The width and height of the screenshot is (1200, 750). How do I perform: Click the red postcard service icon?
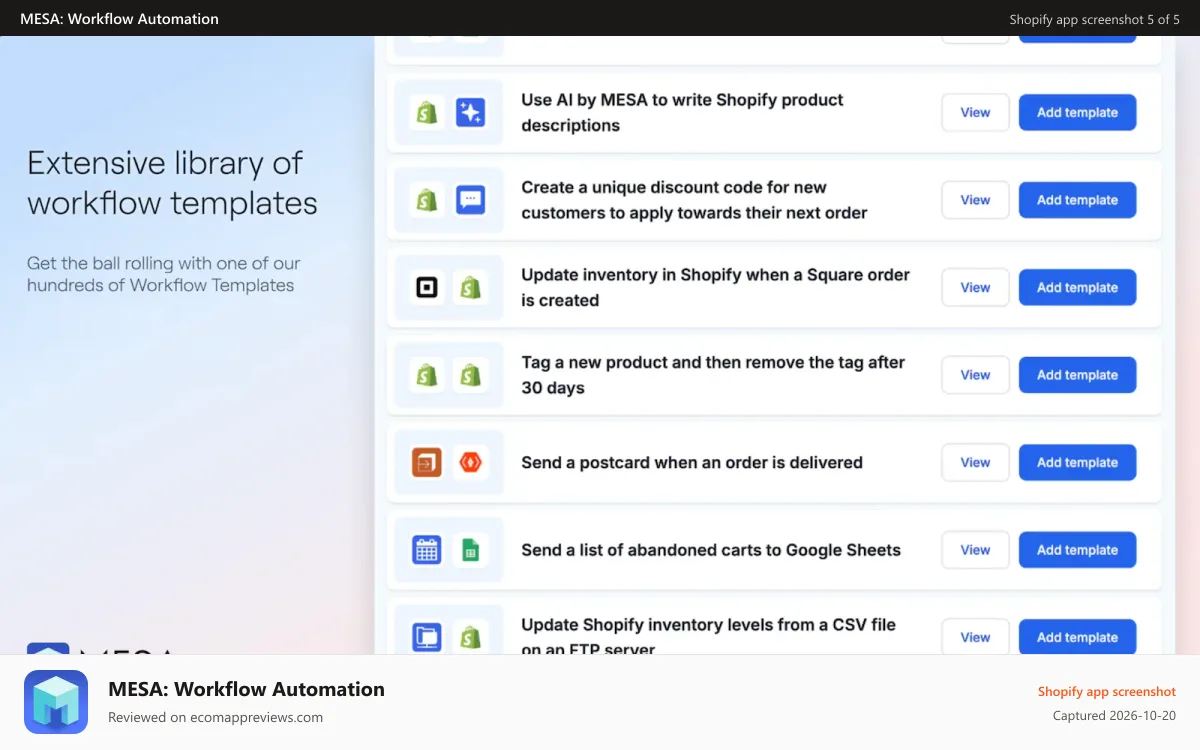pyautogui.click(x=470, y=463)
